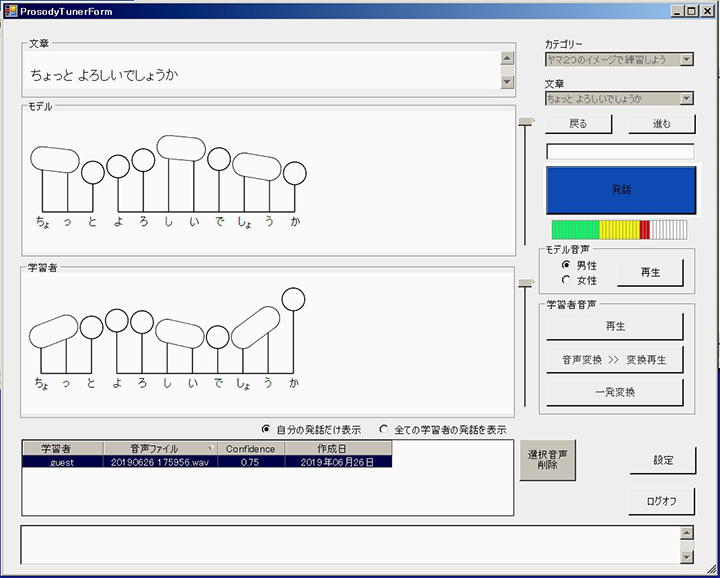Advance with the 進む button
Screen dimensions: 720x578
(661, 125)
